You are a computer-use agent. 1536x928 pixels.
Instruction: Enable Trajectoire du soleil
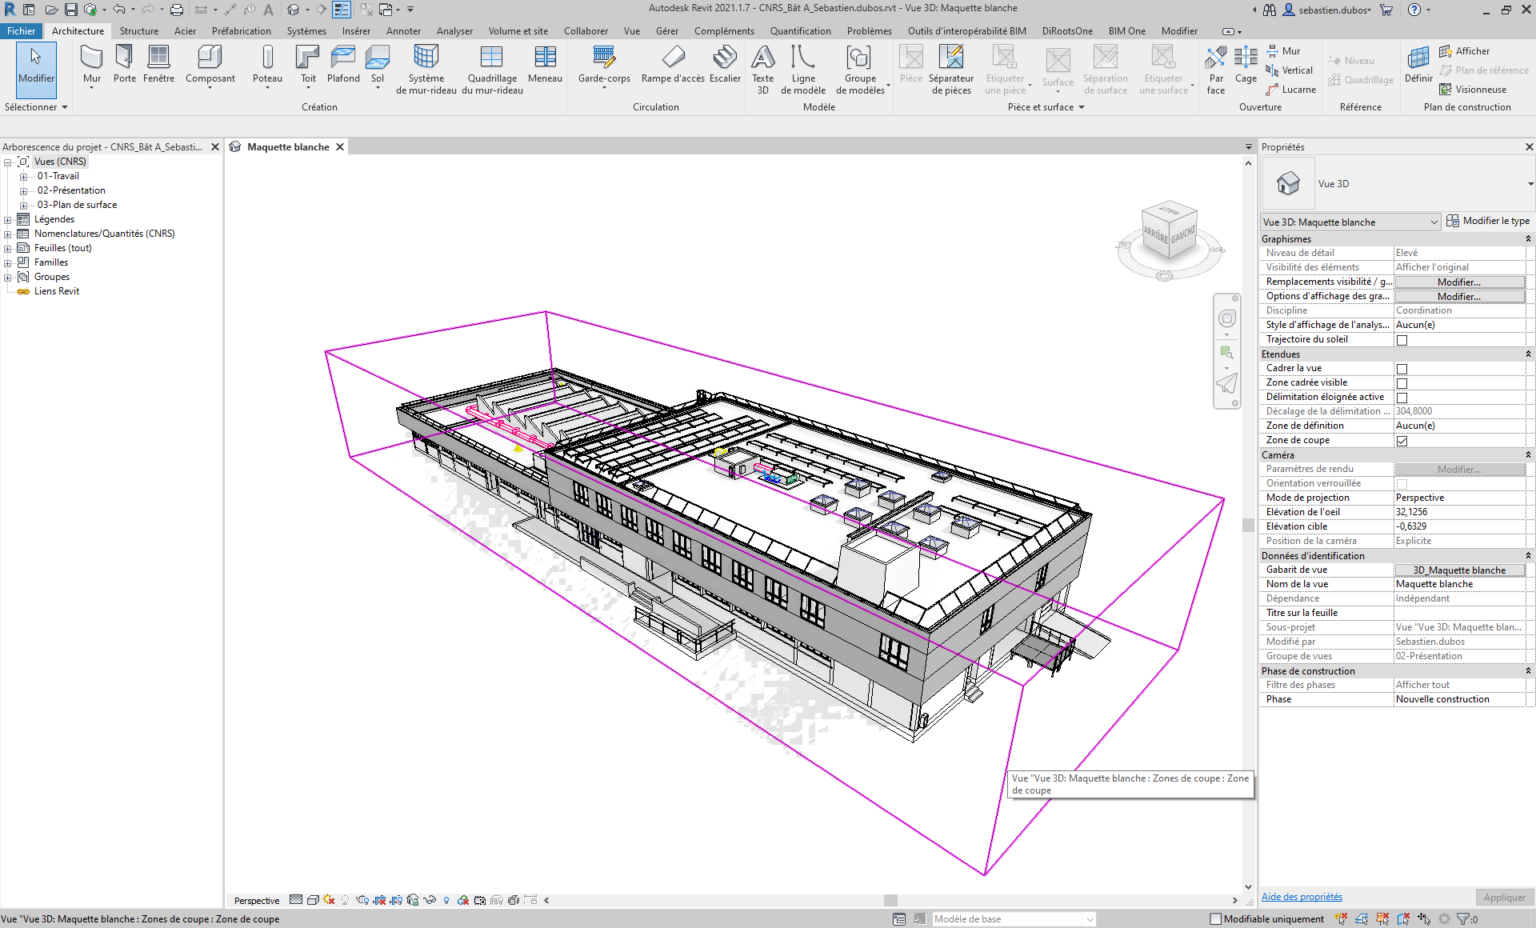pos(1401,339)
